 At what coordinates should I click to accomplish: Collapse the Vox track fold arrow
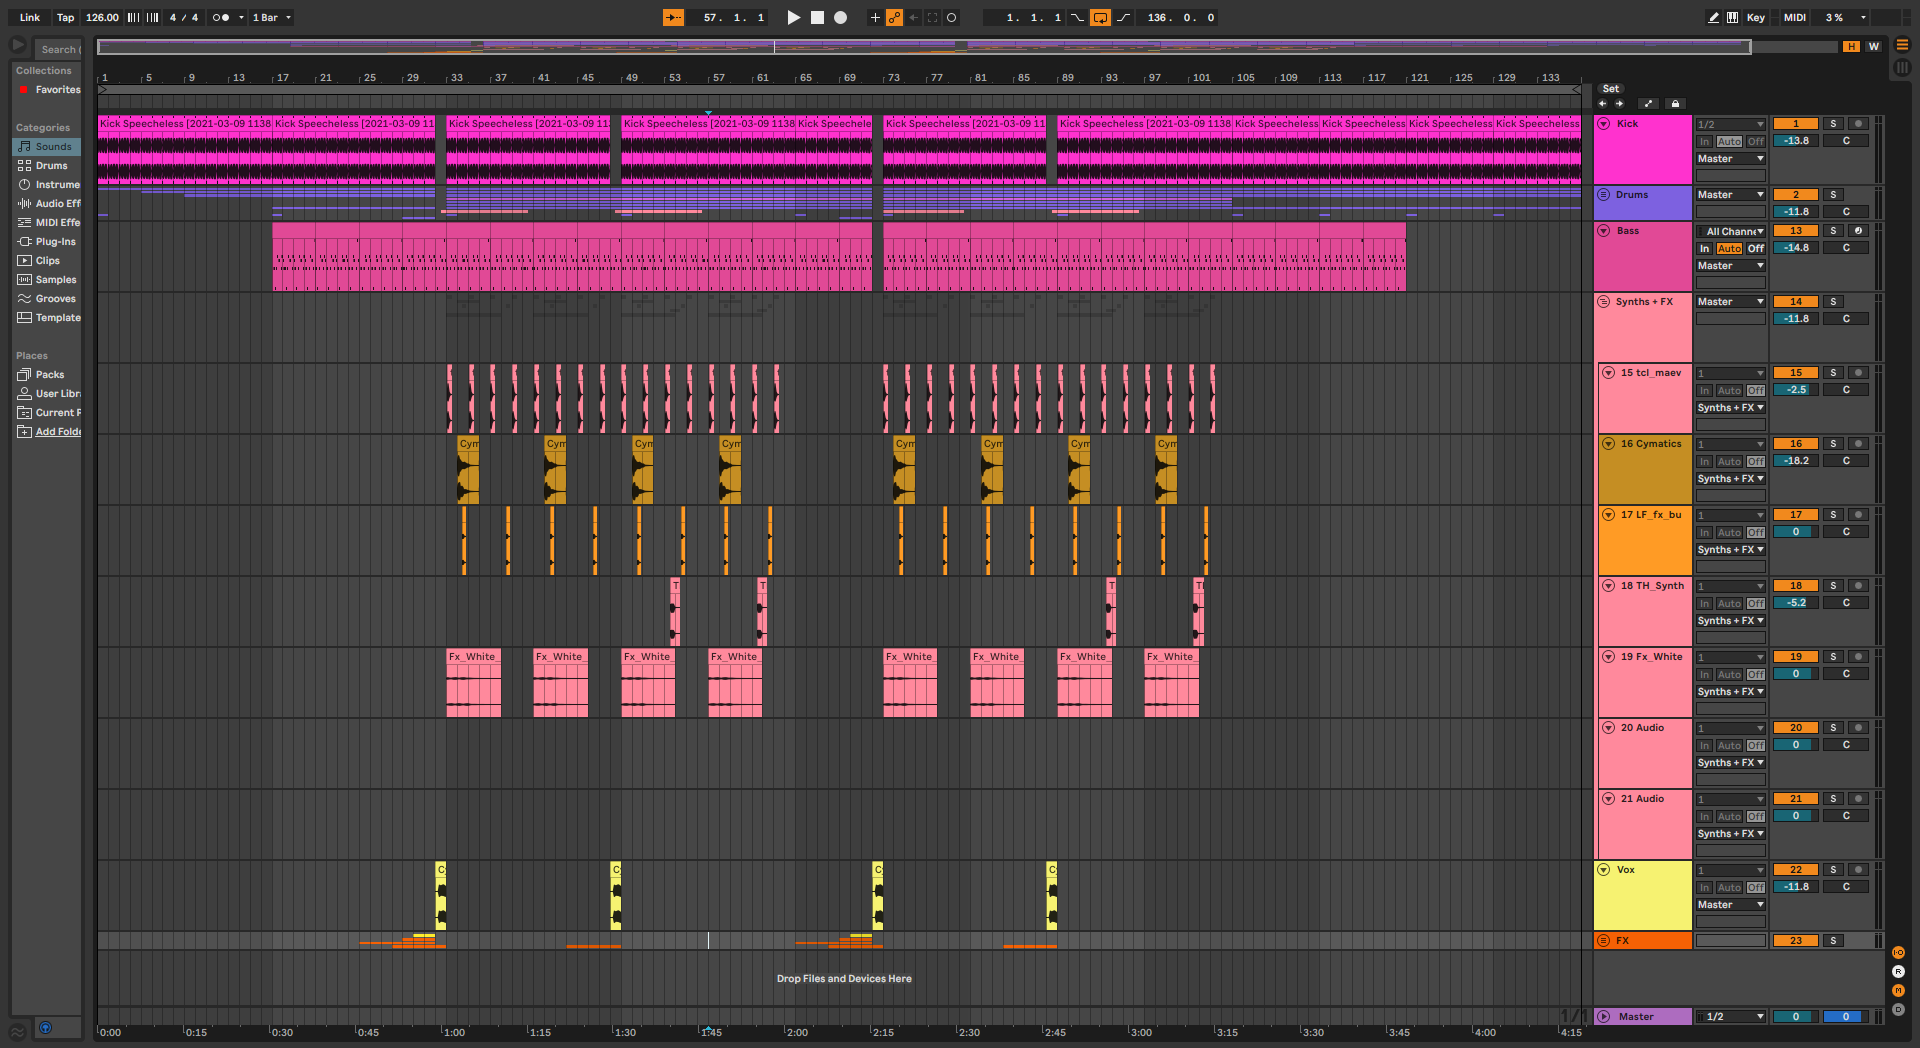(x=1604, y=869)
